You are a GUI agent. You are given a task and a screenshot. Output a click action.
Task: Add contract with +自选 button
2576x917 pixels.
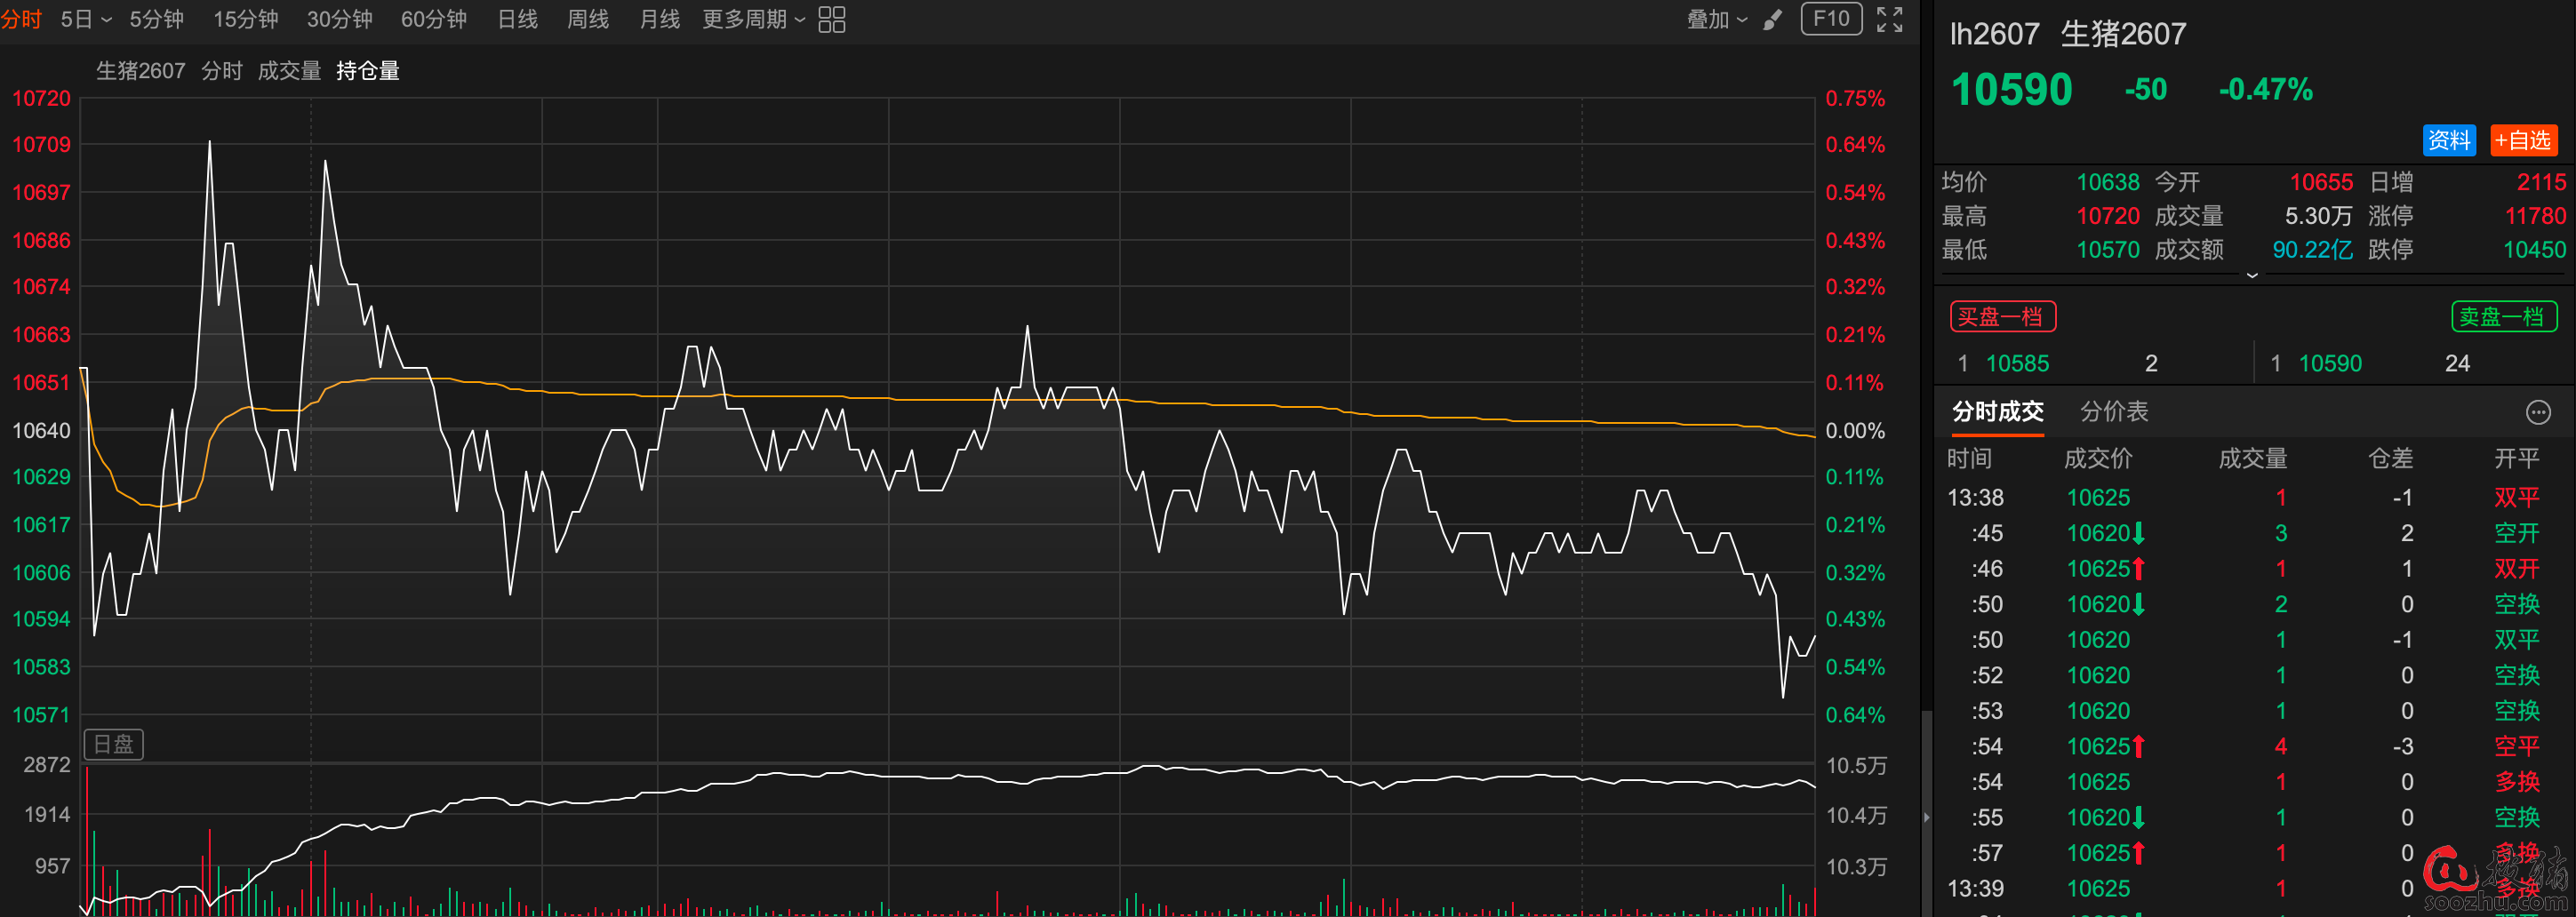tap(2523, 140)
